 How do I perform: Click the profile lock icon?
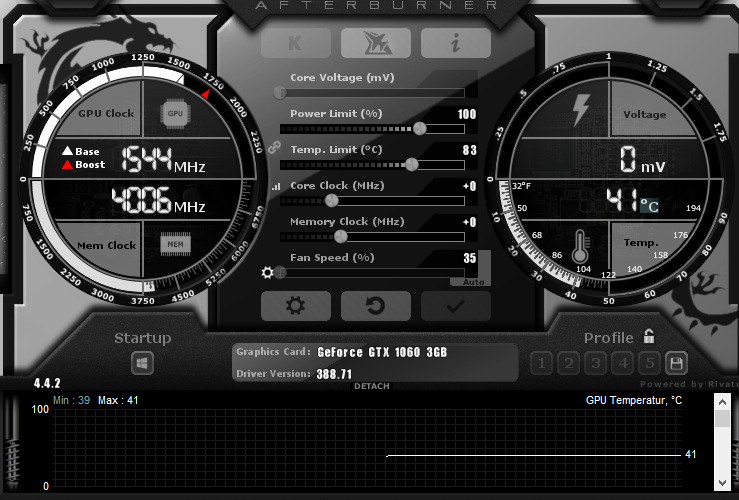pos(649,336)
